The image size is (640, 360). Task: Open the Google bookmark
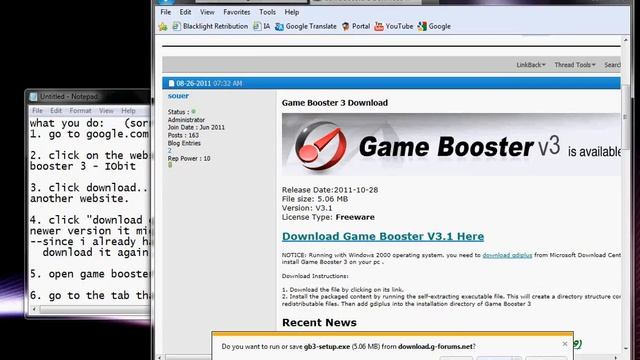[x=434, y=27]
